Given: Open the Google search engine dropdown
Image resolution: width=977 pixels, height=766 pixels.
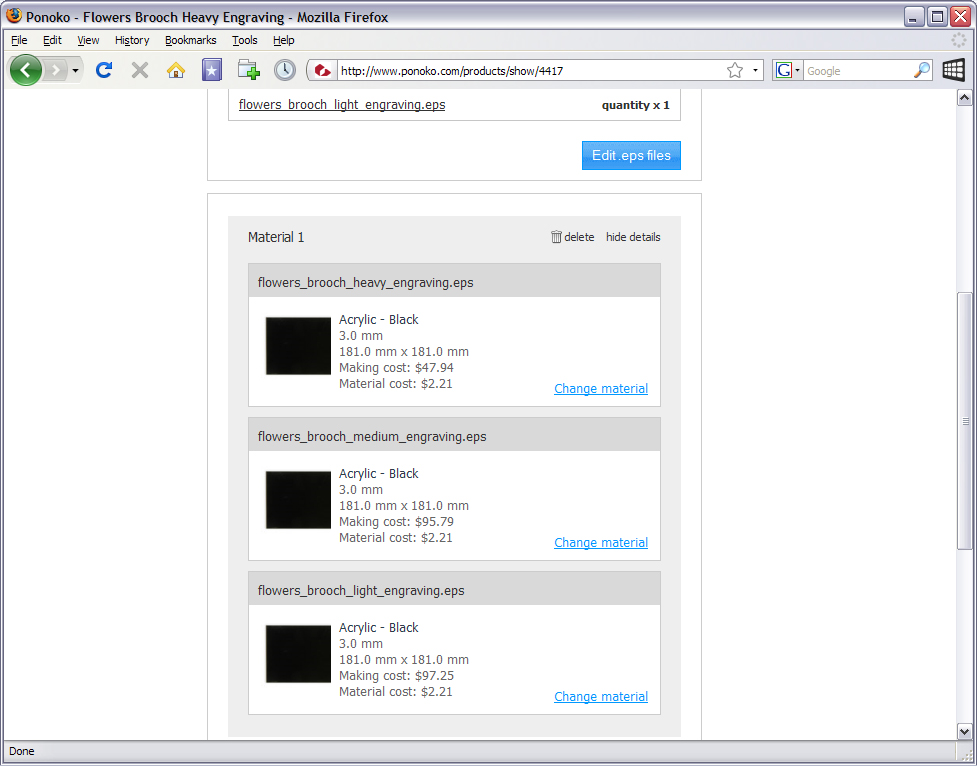Looking at the screenshot, I should [x=797, y=70].
